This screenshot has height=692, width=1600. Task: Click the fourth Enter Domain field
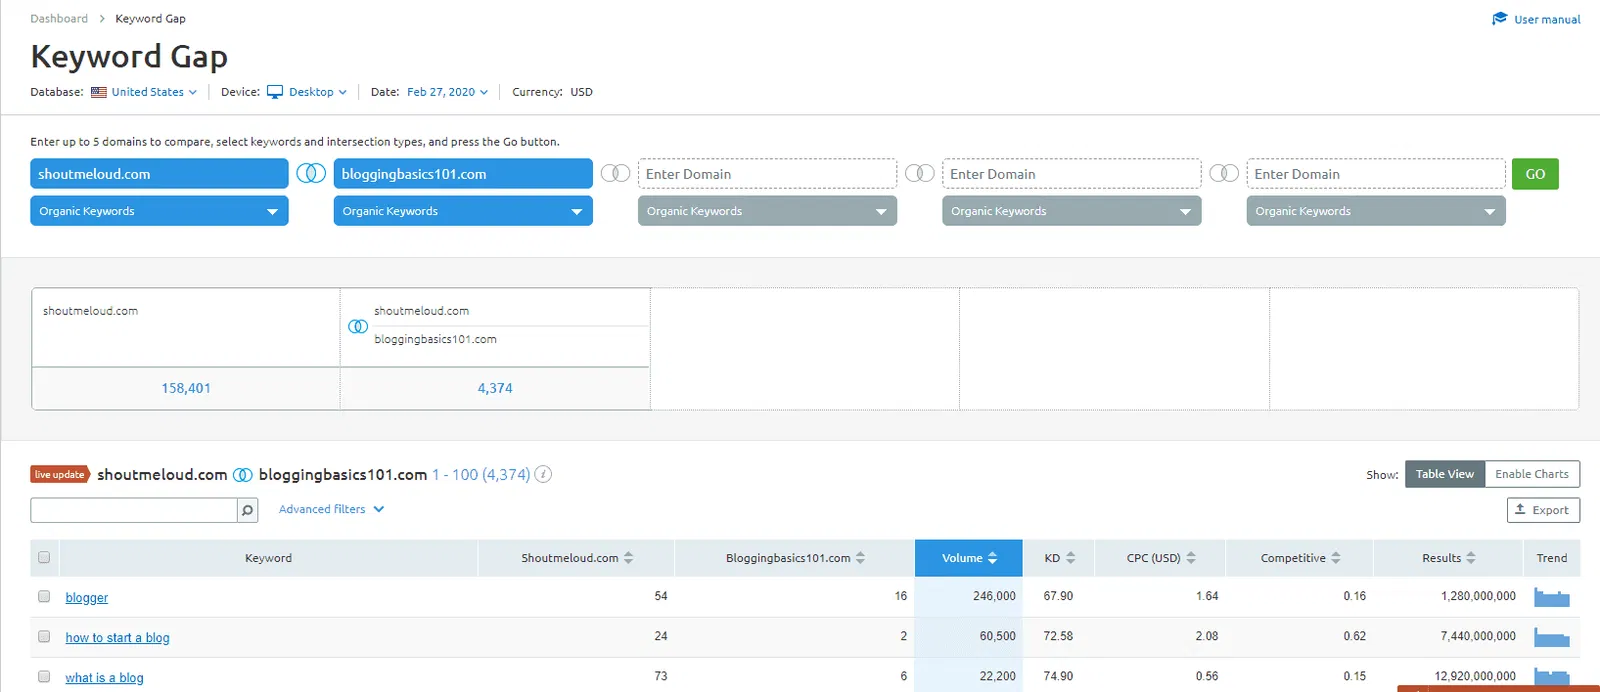pos(1071,174)
